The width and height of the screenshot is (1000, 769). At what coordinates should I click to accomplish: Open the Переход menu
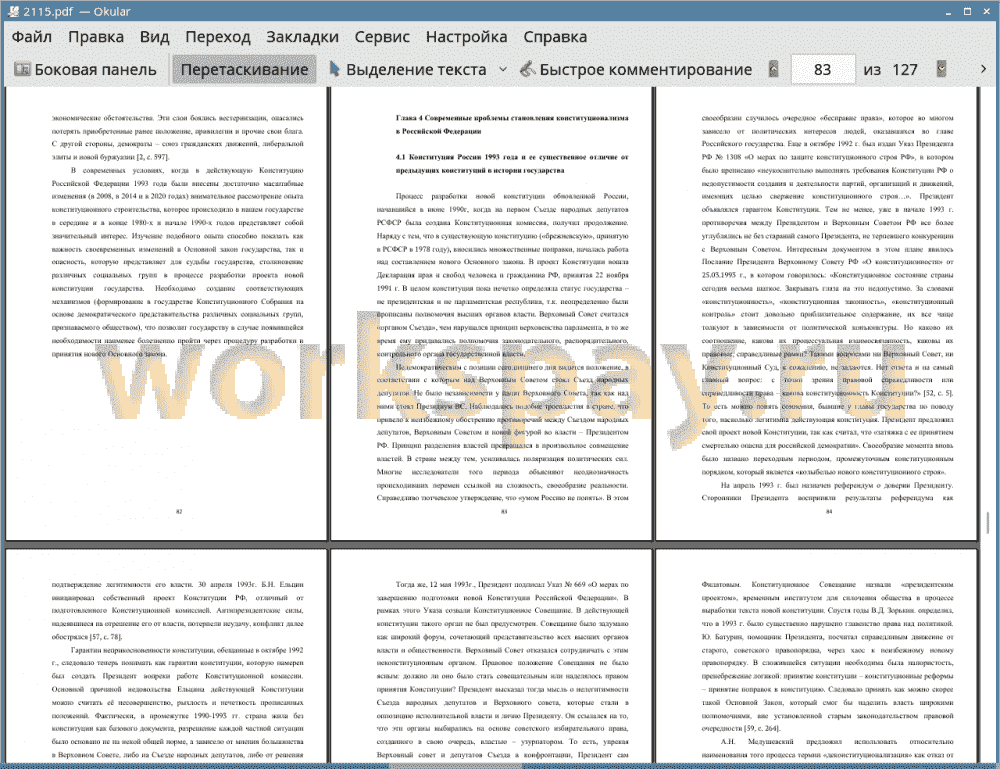[218, 37]
